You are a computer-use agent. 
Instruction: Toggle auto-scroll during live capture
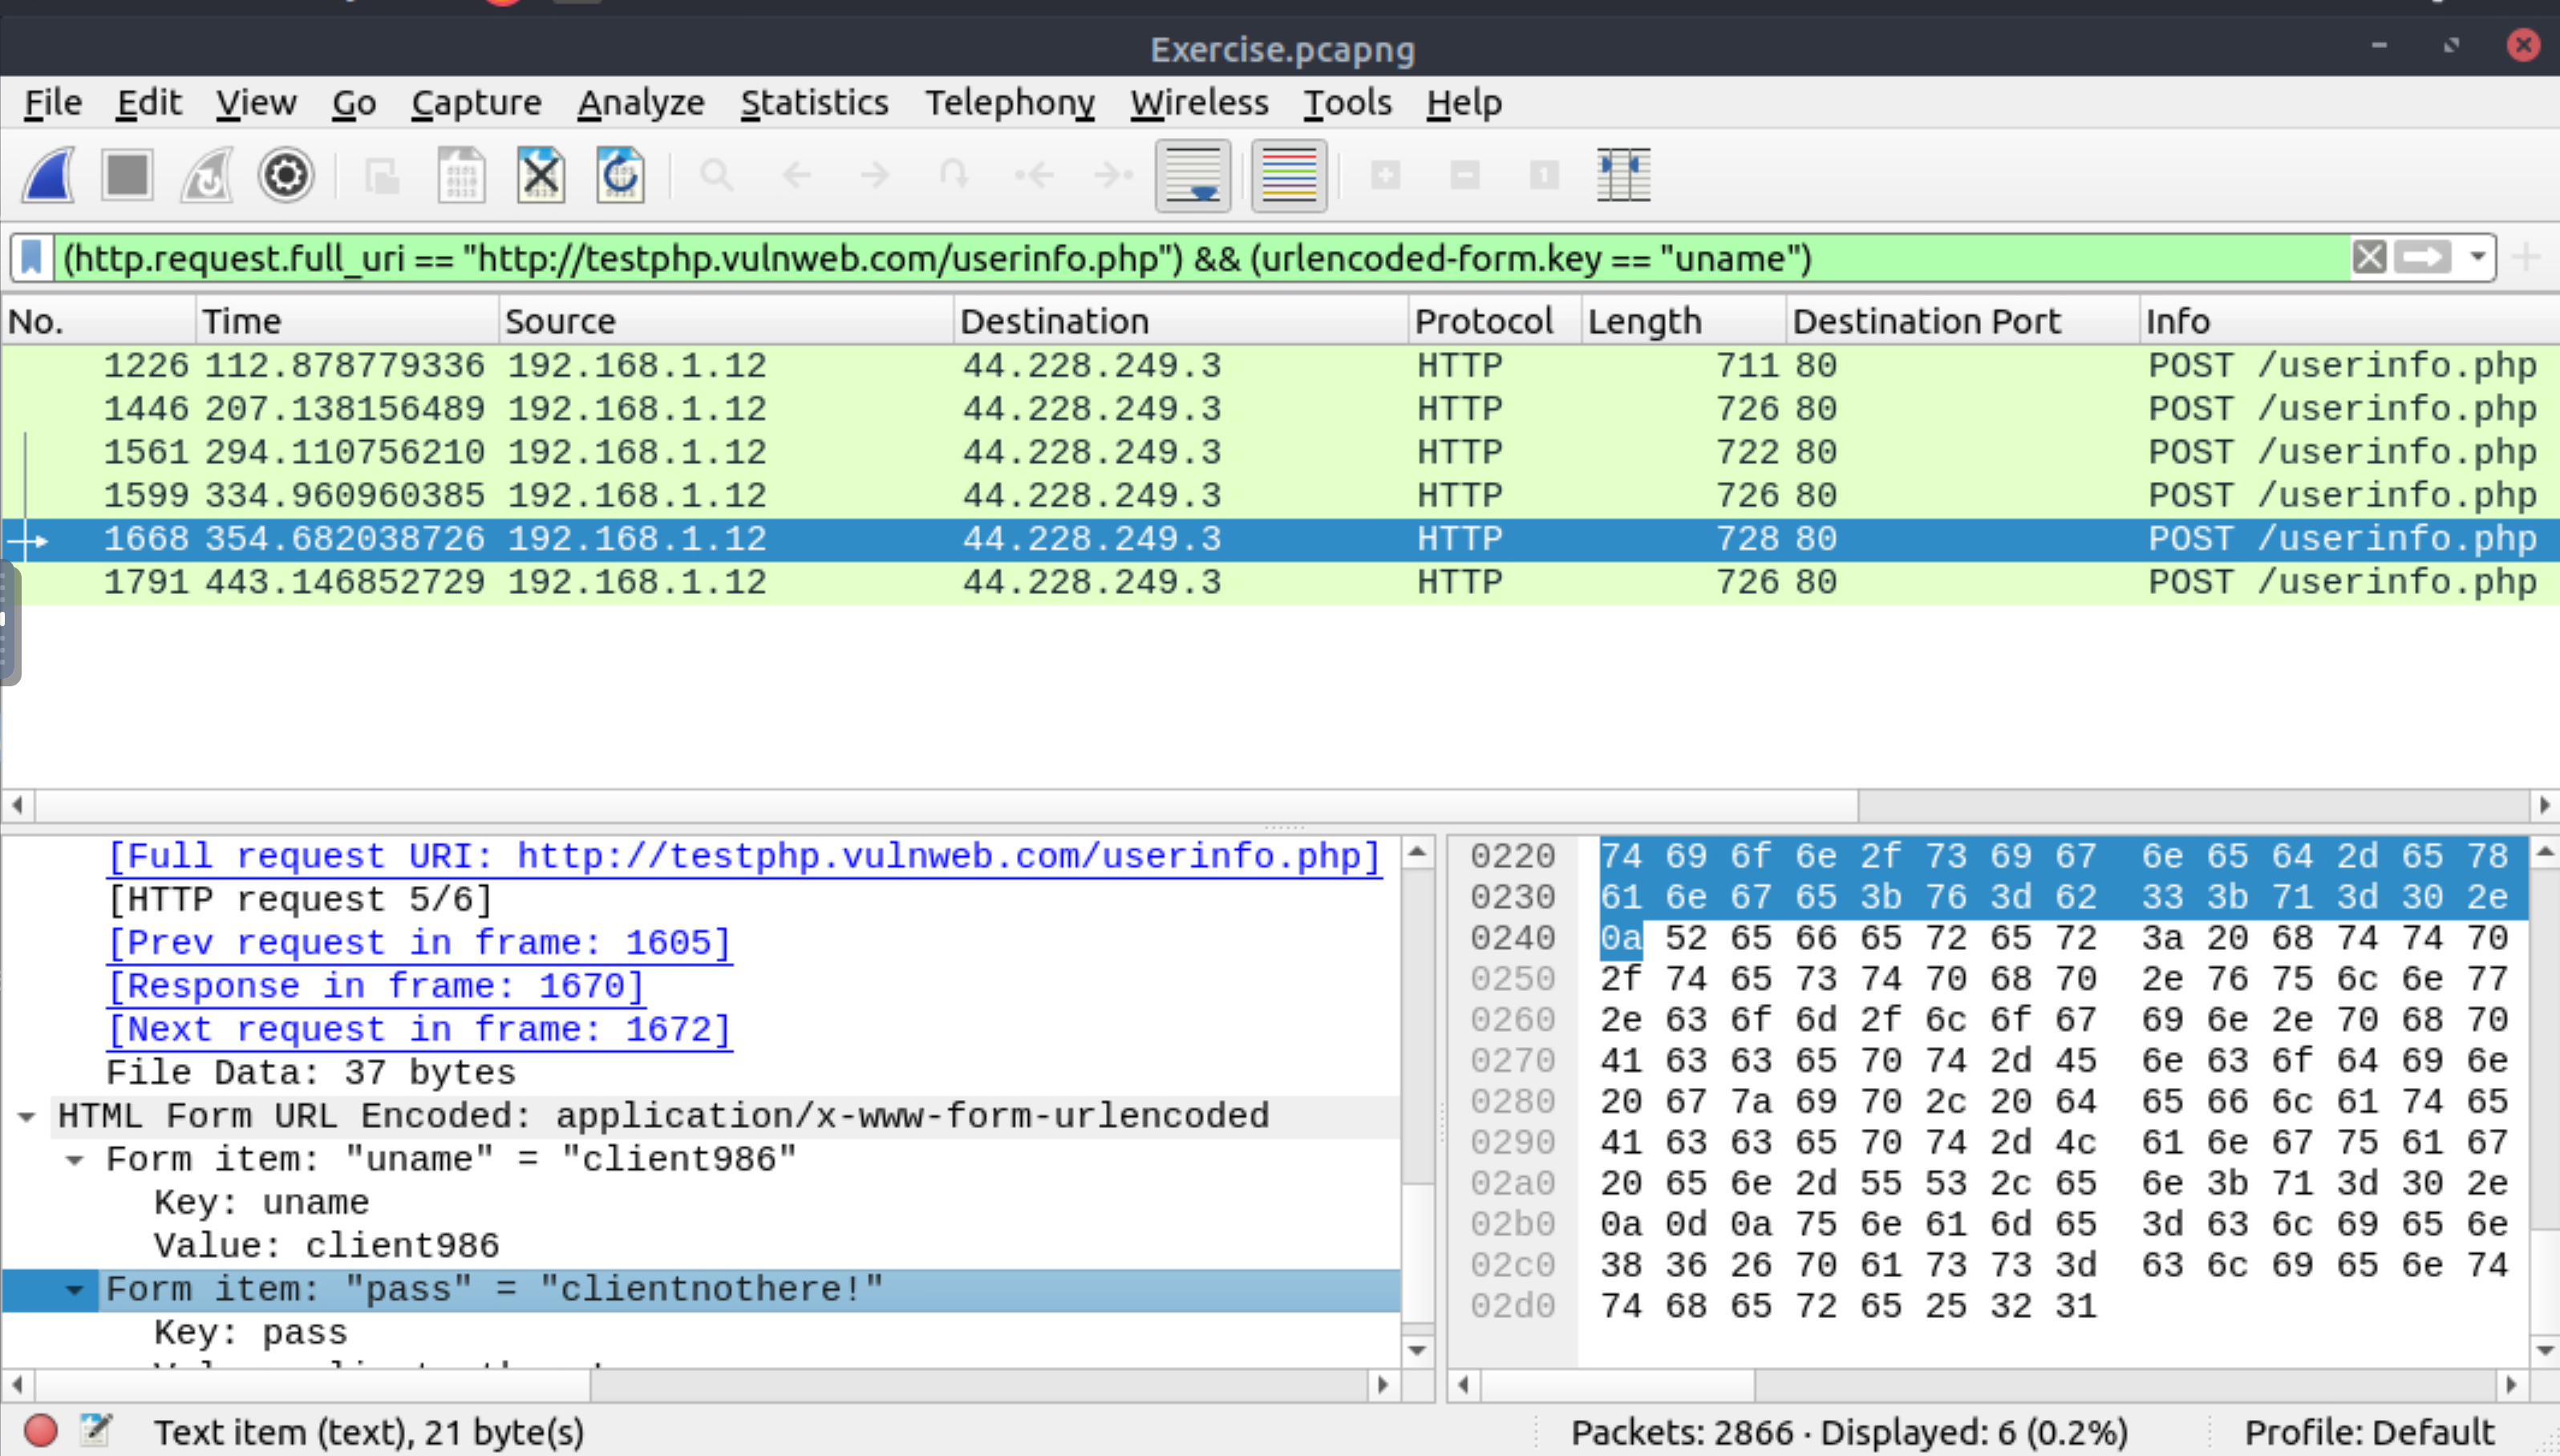tap(1193, 176)
